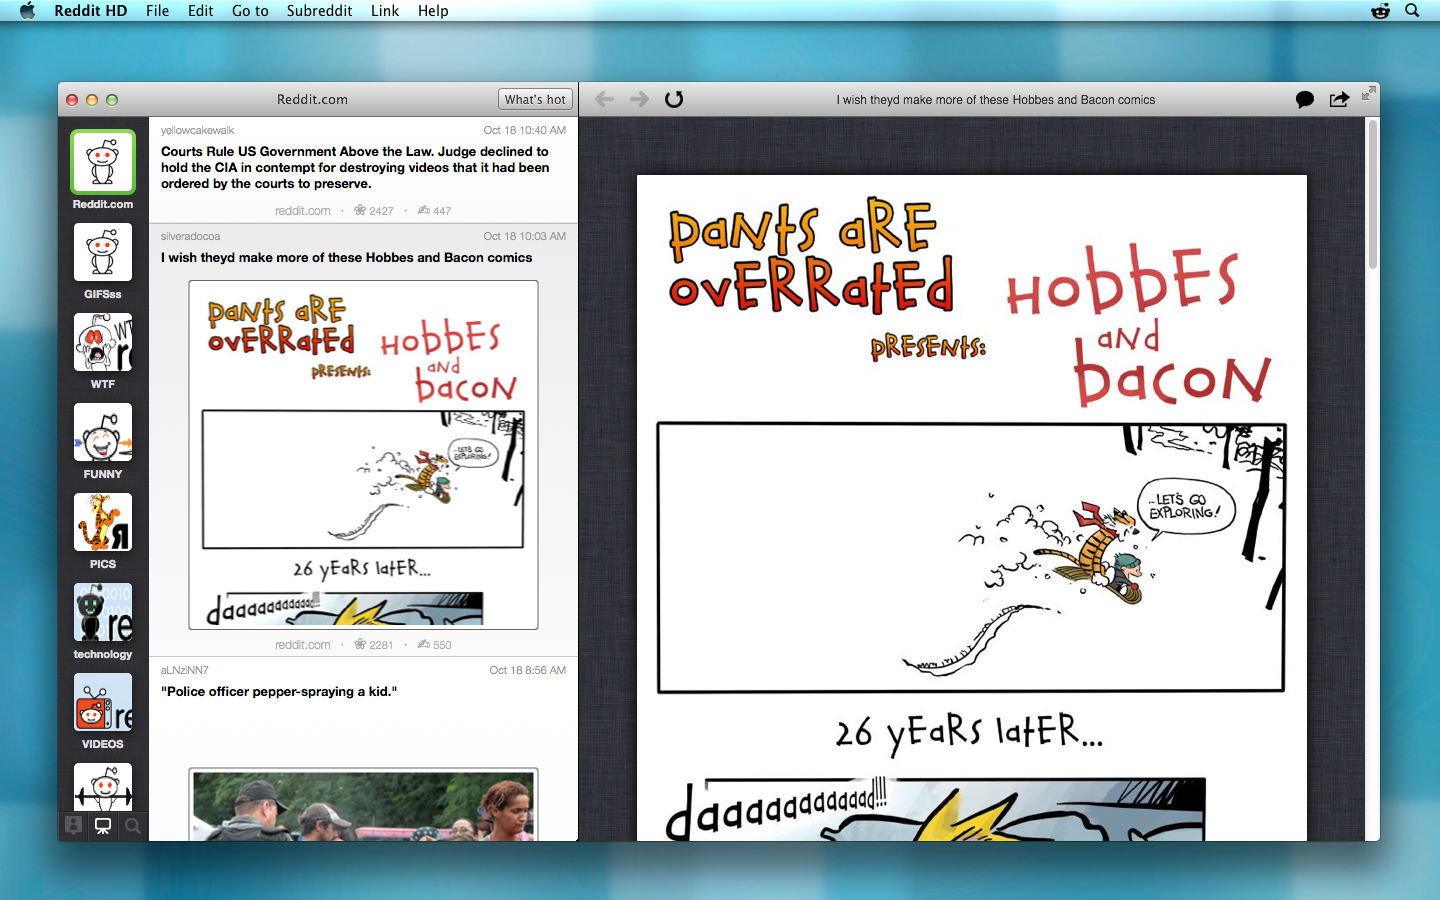Click the score alien icon beside 2427

360,210
